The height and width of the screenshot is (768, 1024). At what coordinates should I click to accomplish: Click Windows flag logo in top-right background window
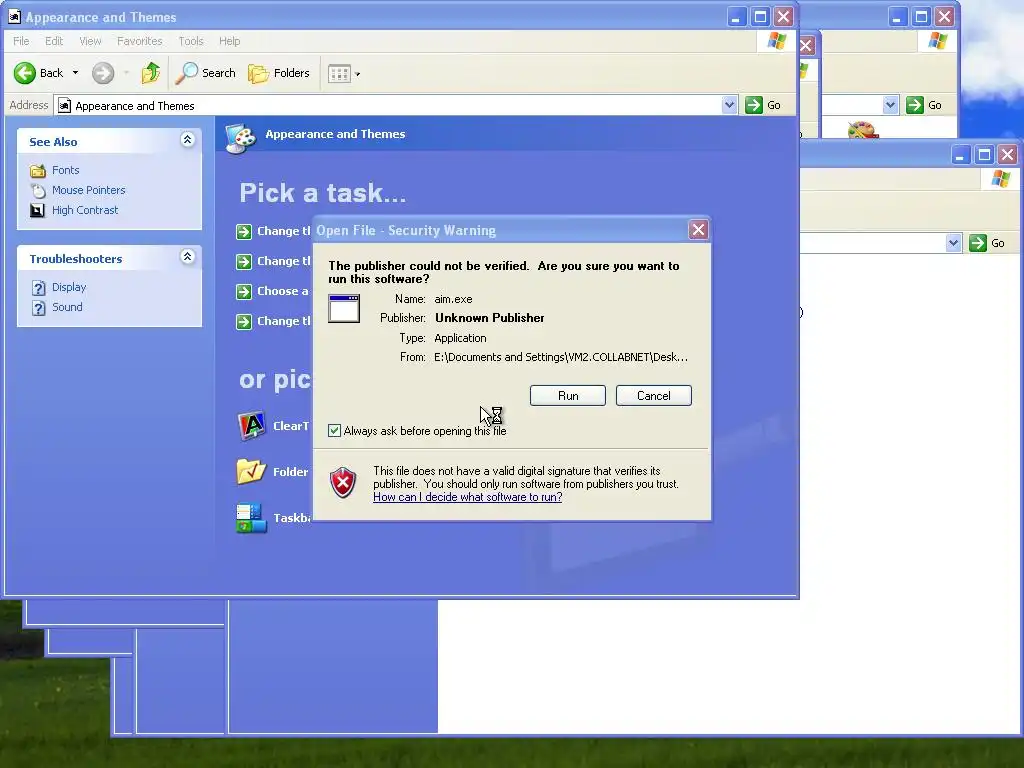click(938, 41)
